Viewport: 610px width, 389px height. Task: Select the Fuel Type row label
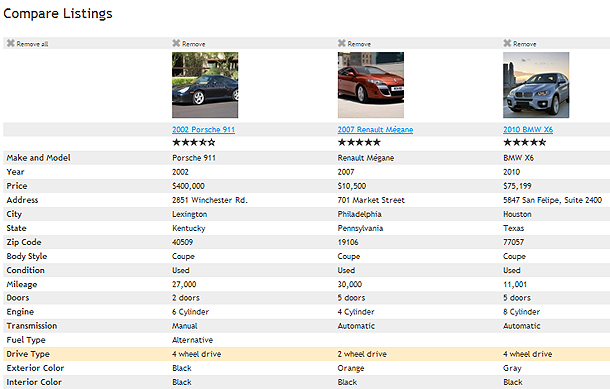point(26,340)
